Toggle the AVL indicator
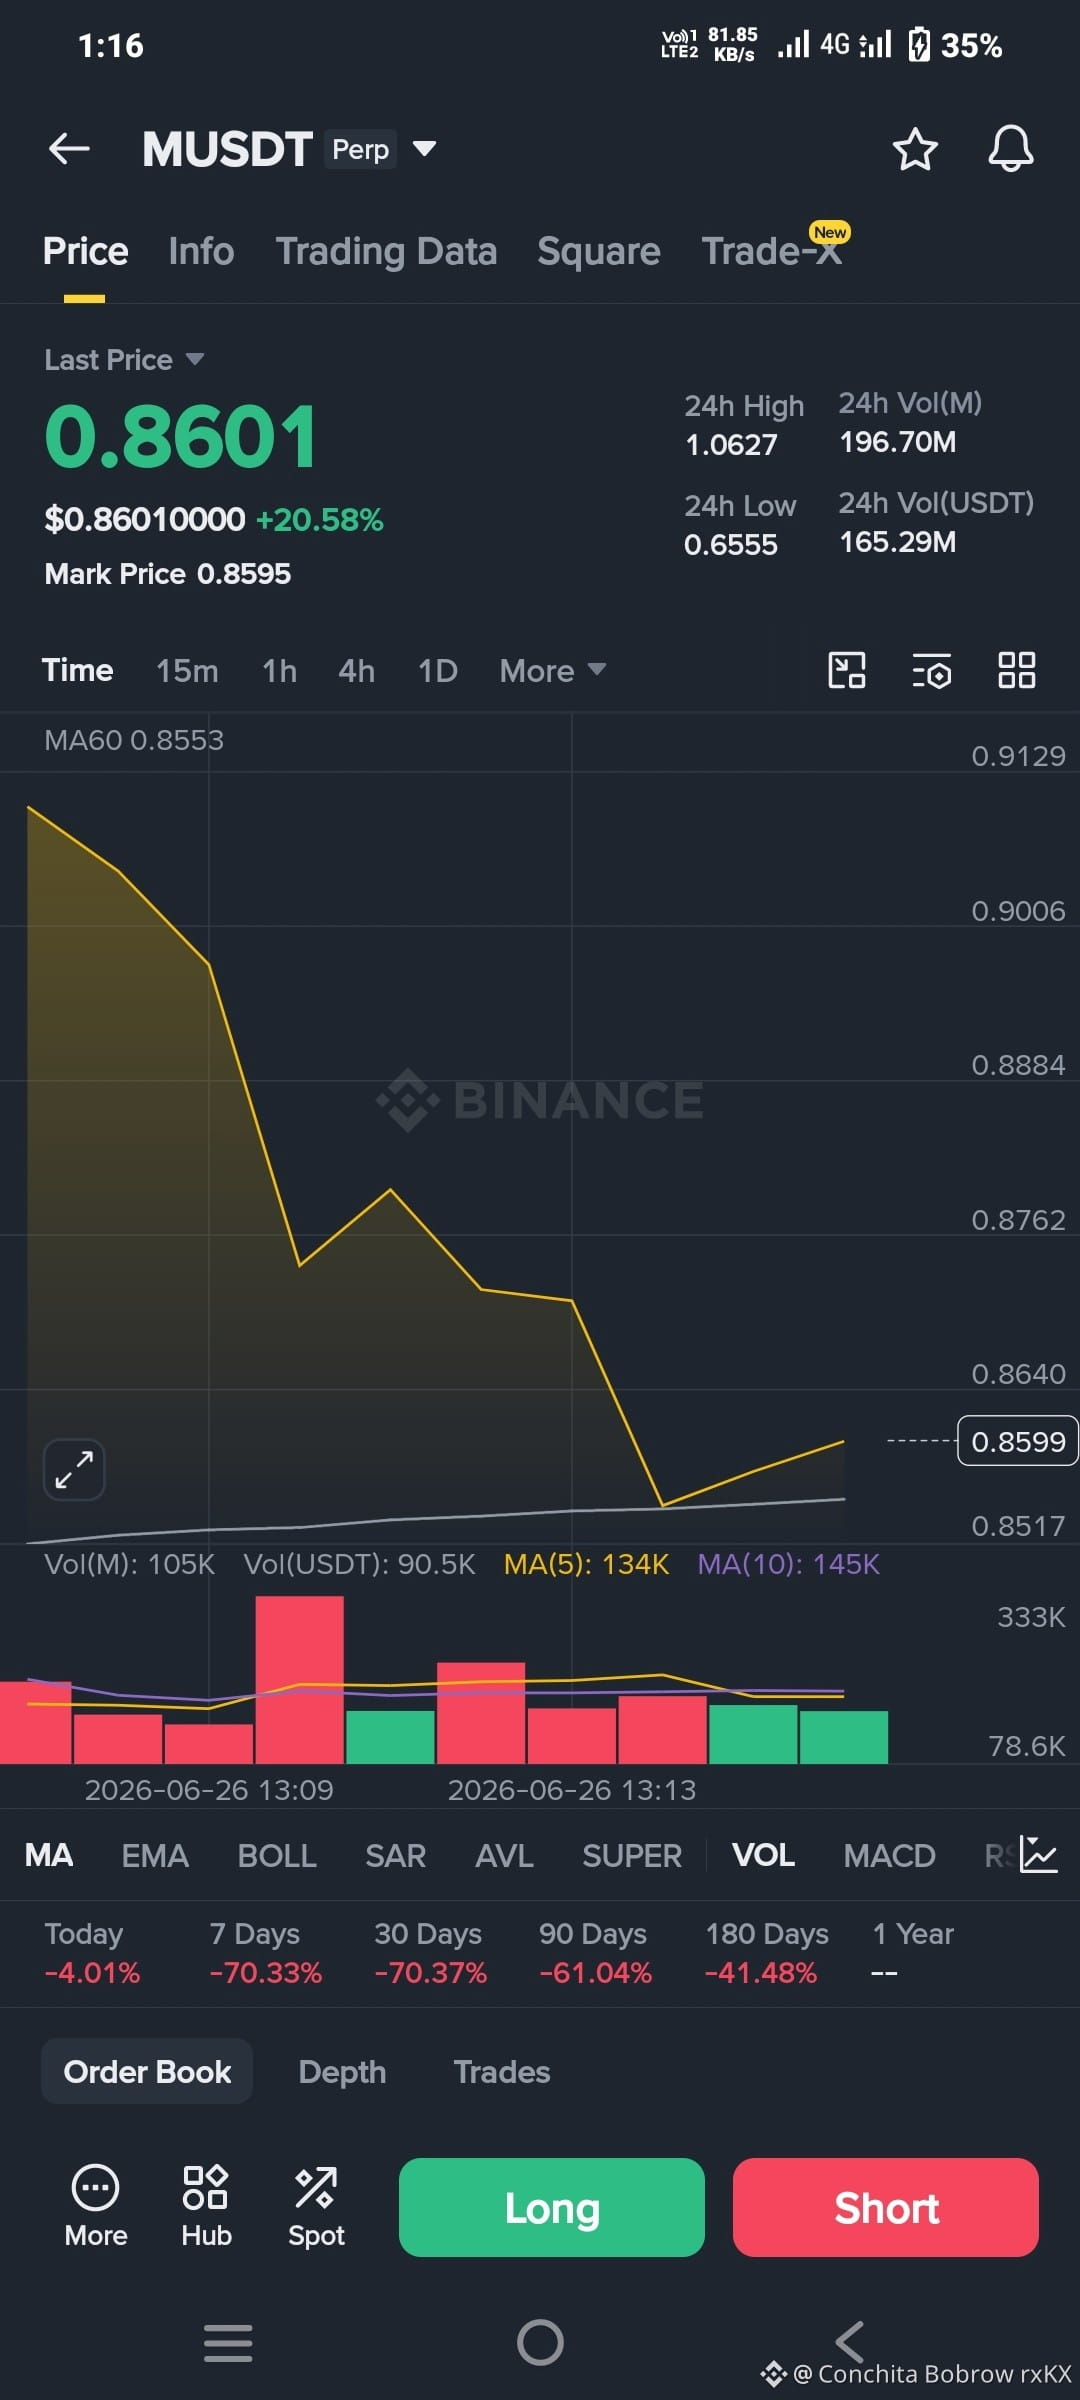Viewport: 1080px width, 2400px height. [504, 1855]
